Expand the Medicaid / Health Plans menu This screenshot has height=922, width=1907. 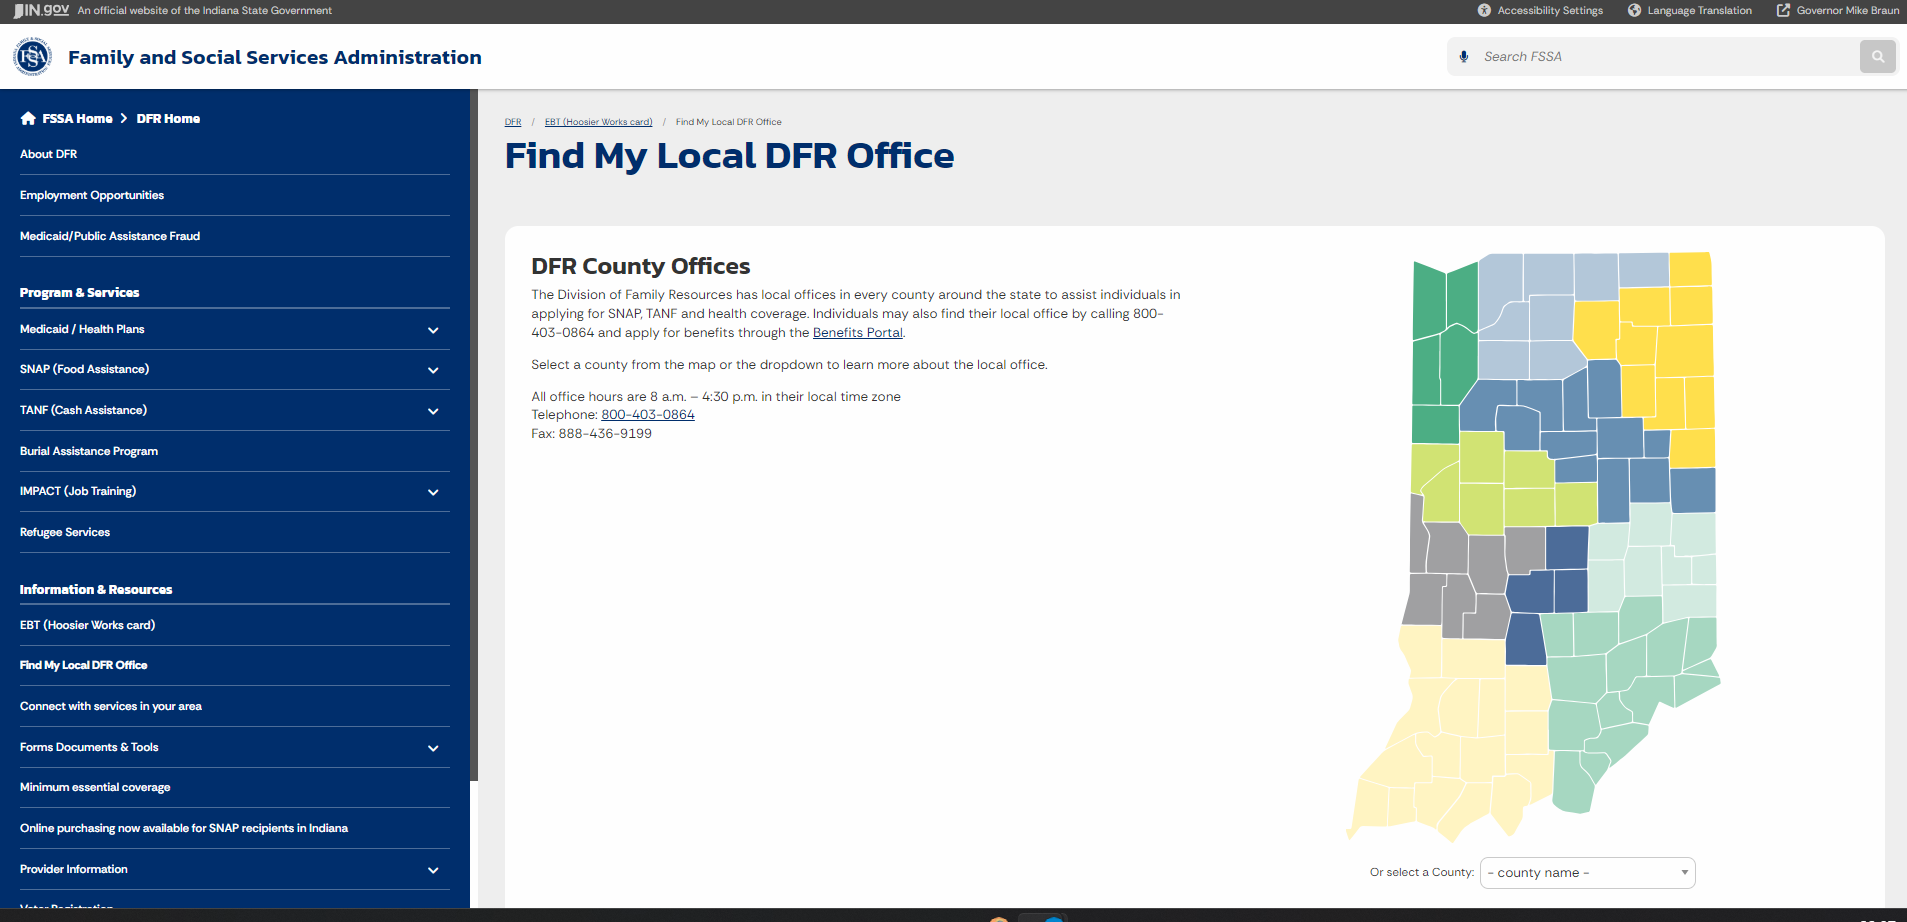coord(433,330)
